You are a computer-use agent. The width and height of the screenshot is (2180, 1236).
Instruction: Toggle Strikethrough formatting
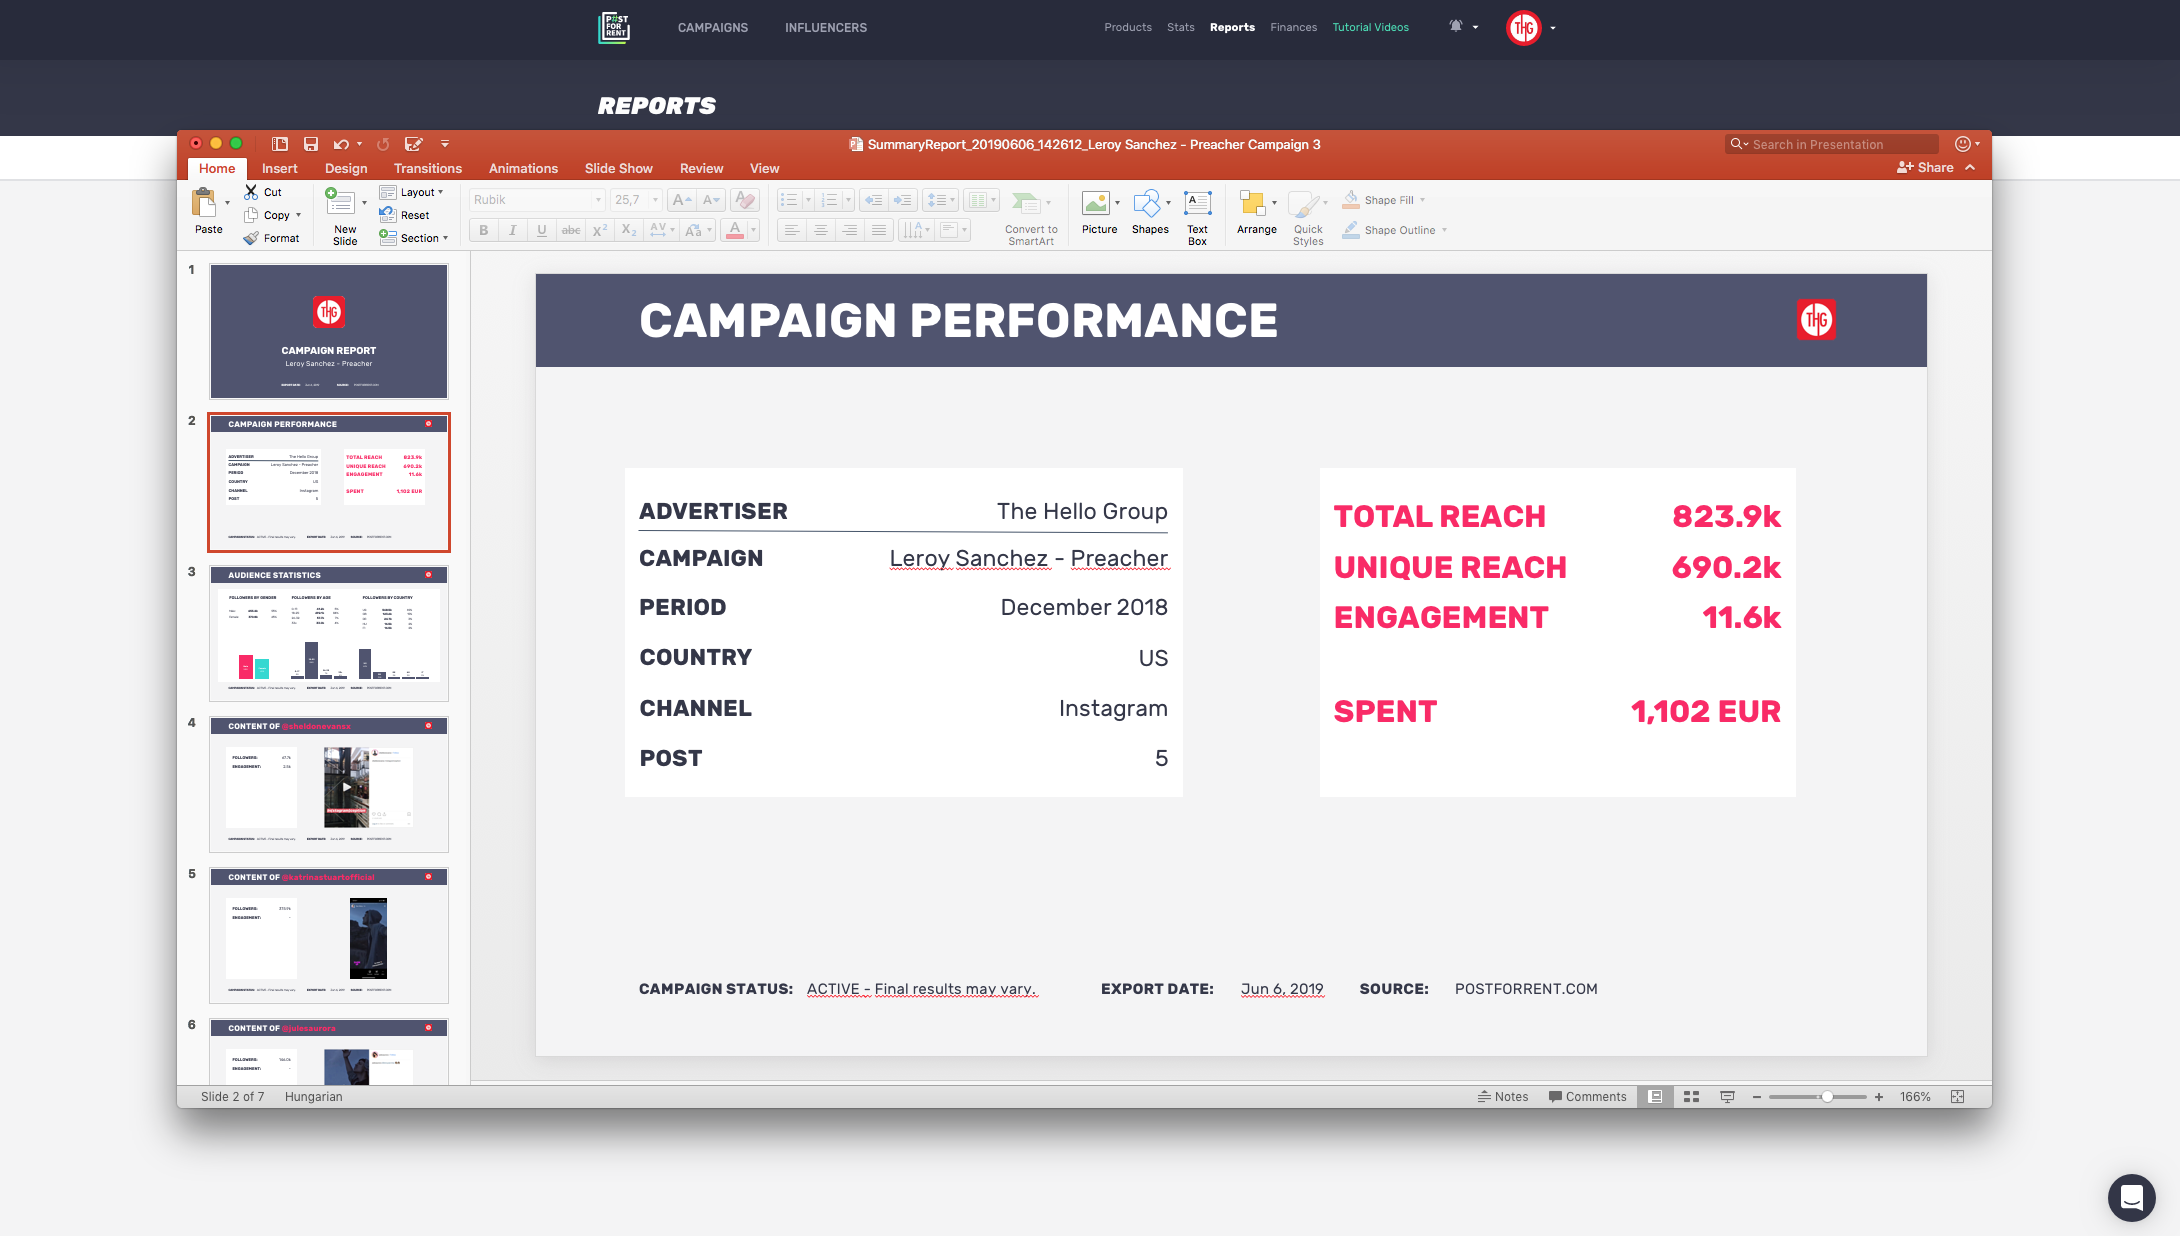click(571, 230)
